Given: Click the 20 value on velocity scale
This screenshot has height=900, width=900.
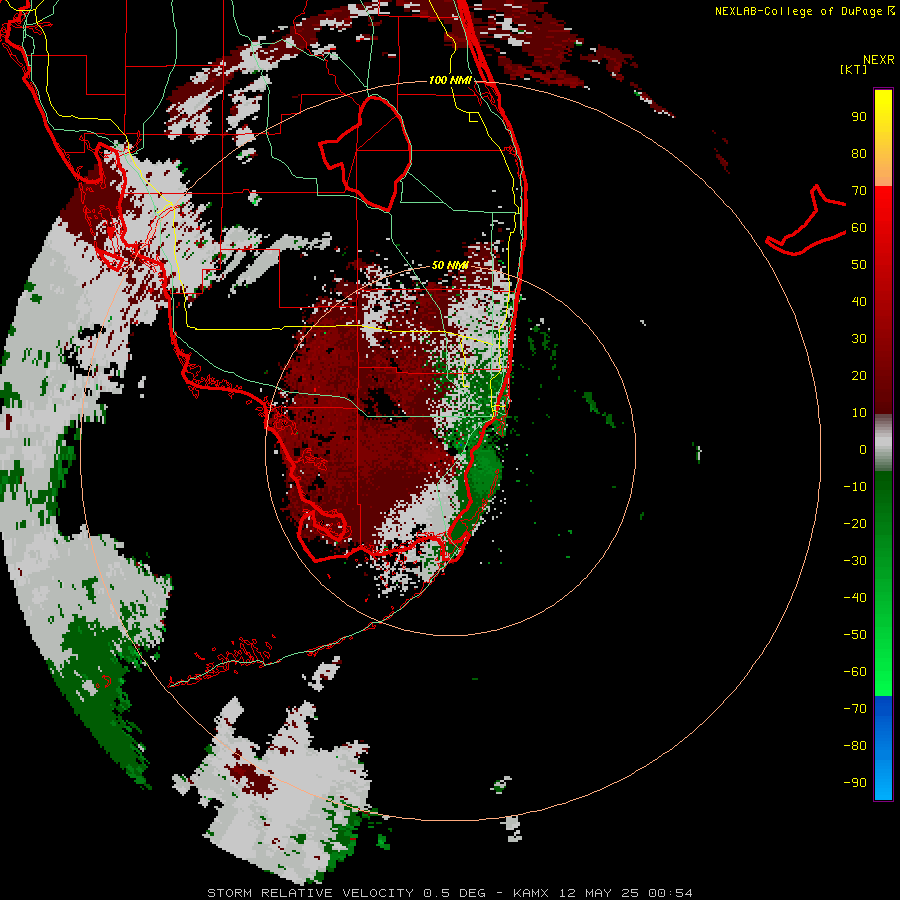Looking at the screenshot, I should 859,375.
